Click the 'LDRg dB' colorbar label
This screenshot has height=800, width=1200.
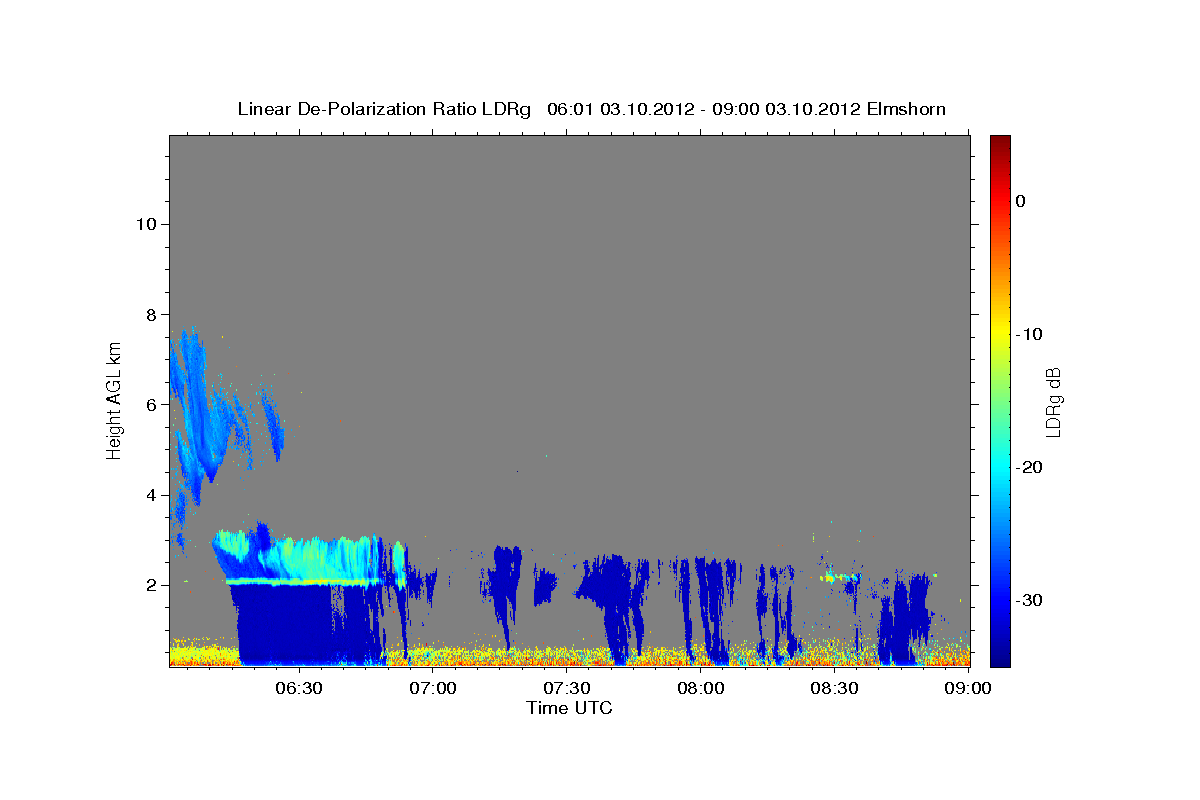1052,400
